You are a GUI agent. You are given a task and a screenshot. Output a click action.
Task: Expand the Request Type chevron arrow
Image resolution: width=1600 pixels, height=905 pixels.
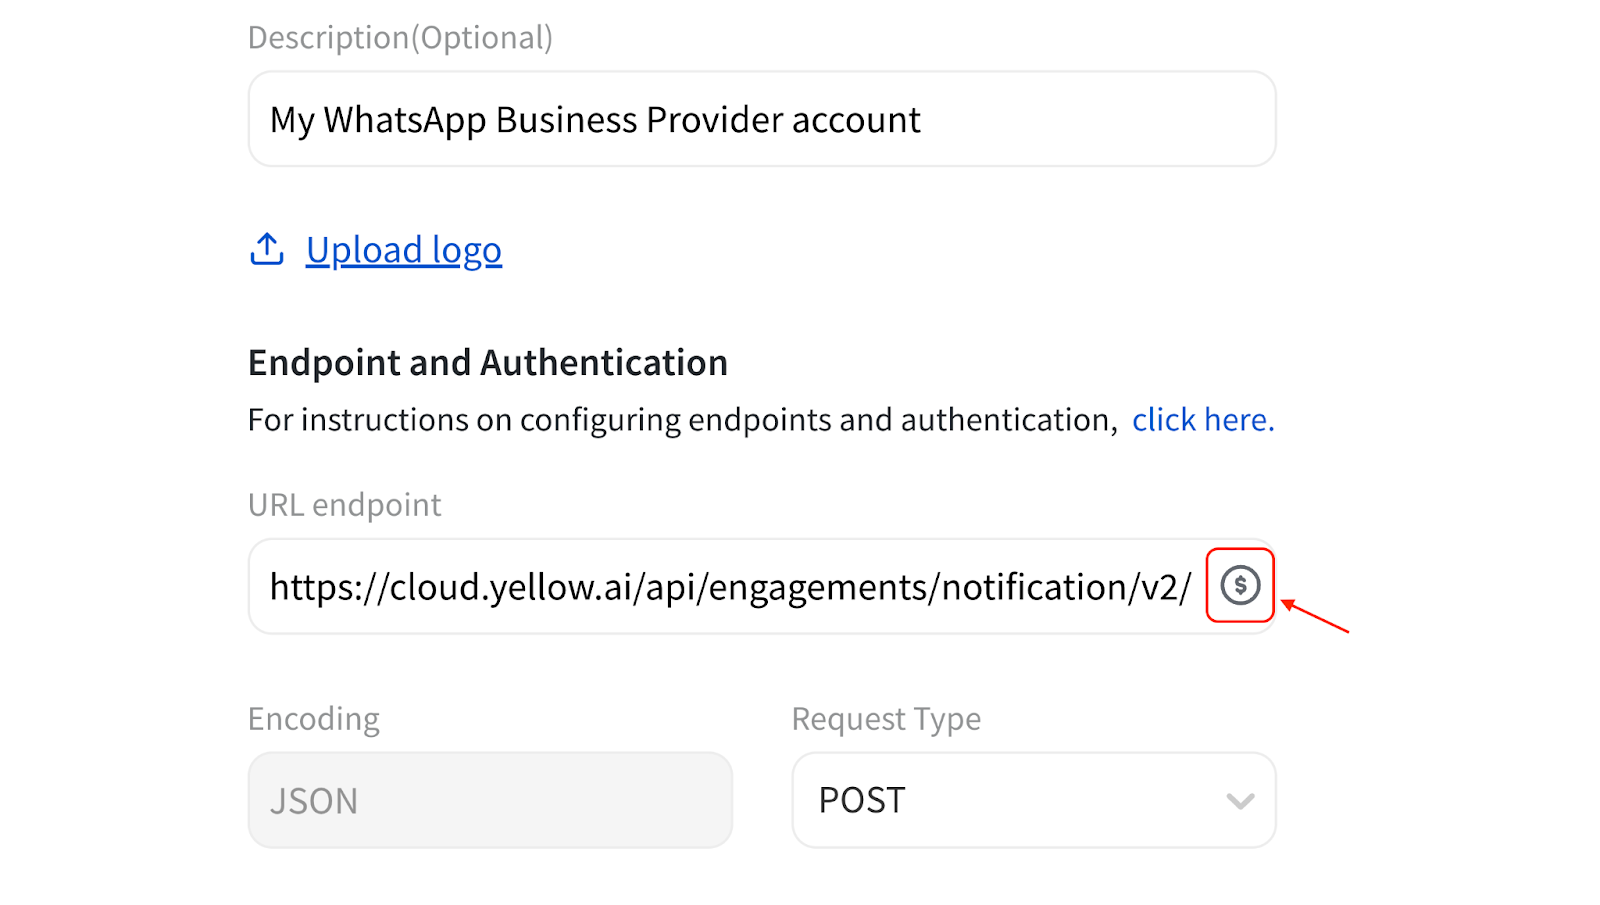coord(1240,801)
